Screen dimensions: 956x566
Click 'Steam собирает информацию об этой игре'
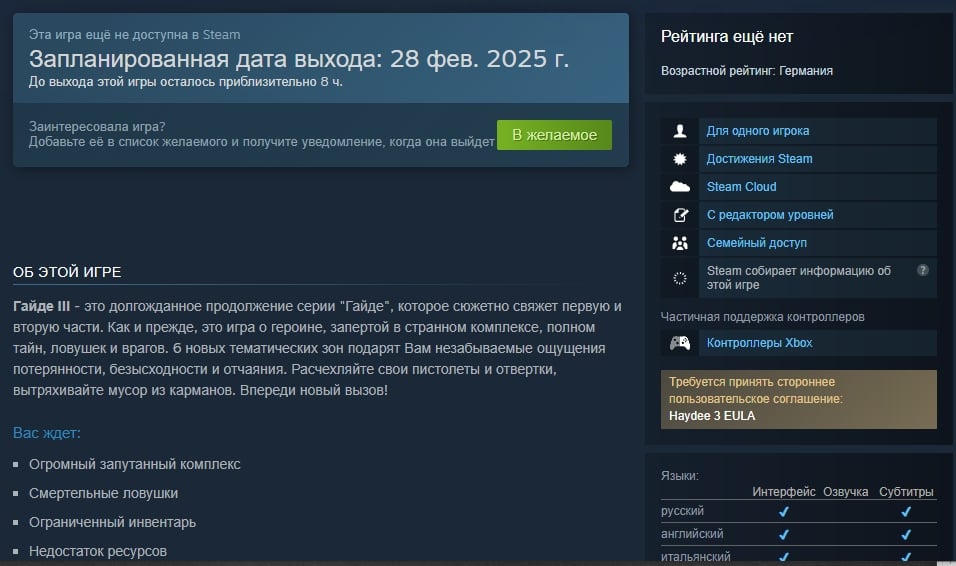799,278
